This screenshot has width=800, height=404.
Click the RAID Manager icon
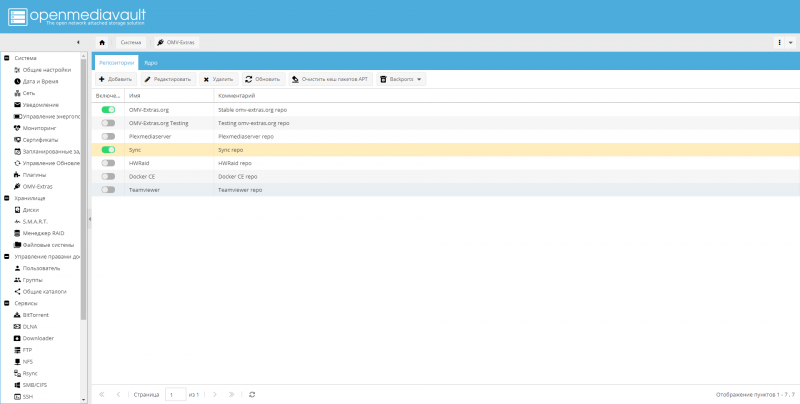(17, 233)
